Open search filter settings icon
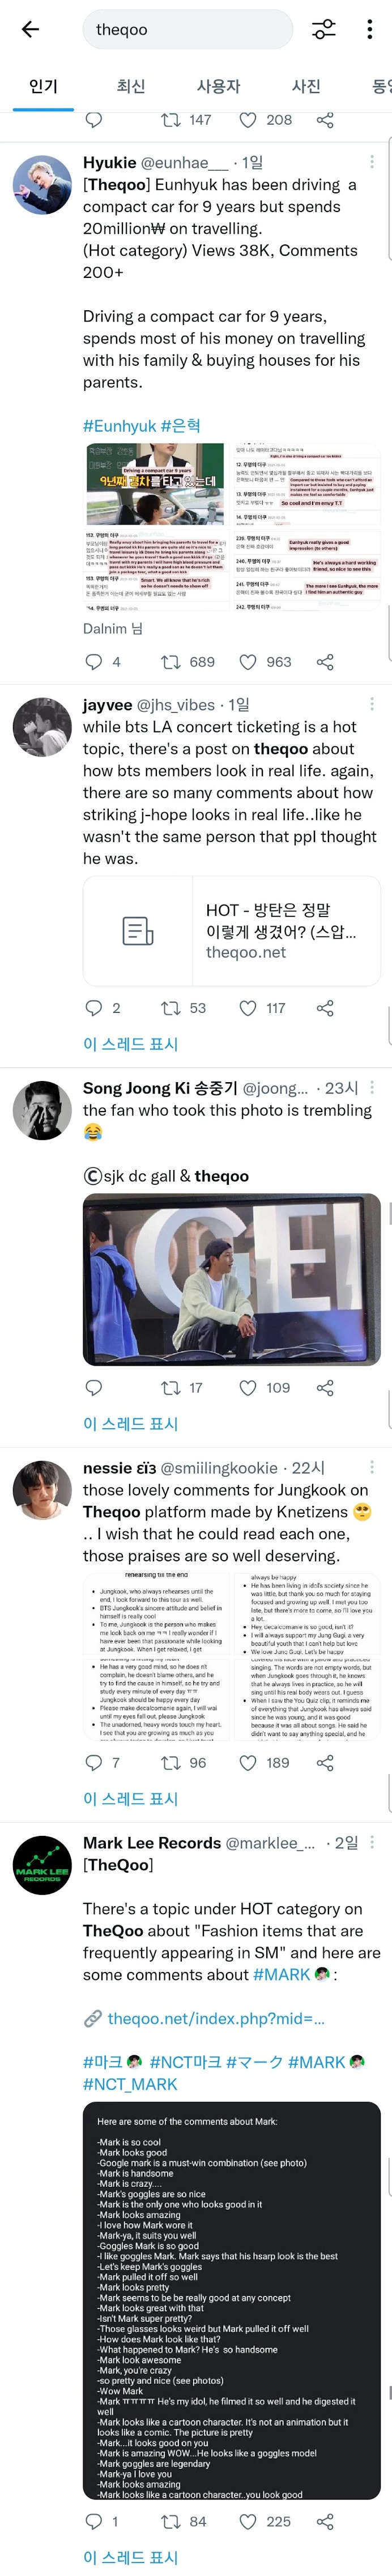Viewport: 392px width, 2576px height. (323, 29)
